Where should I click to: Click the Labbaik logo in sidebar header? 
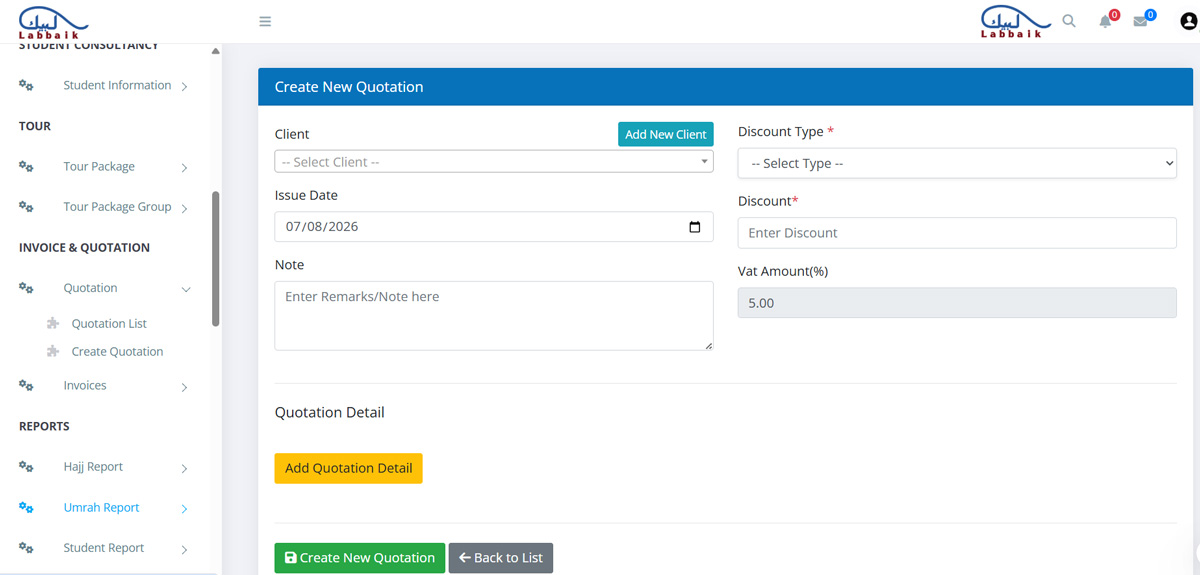coord(54,22)
